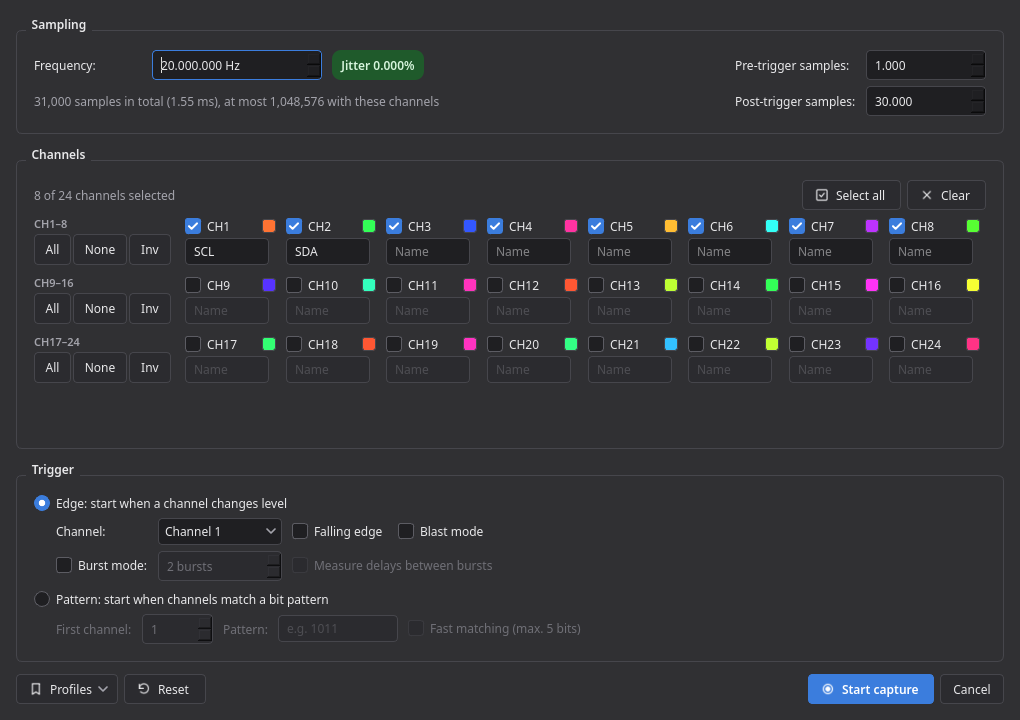The height and width of the screenshot is (720, 1020).
Task: Invert selection for CH17–24 group
Action: pyautogui.click(x=150, y=367)
